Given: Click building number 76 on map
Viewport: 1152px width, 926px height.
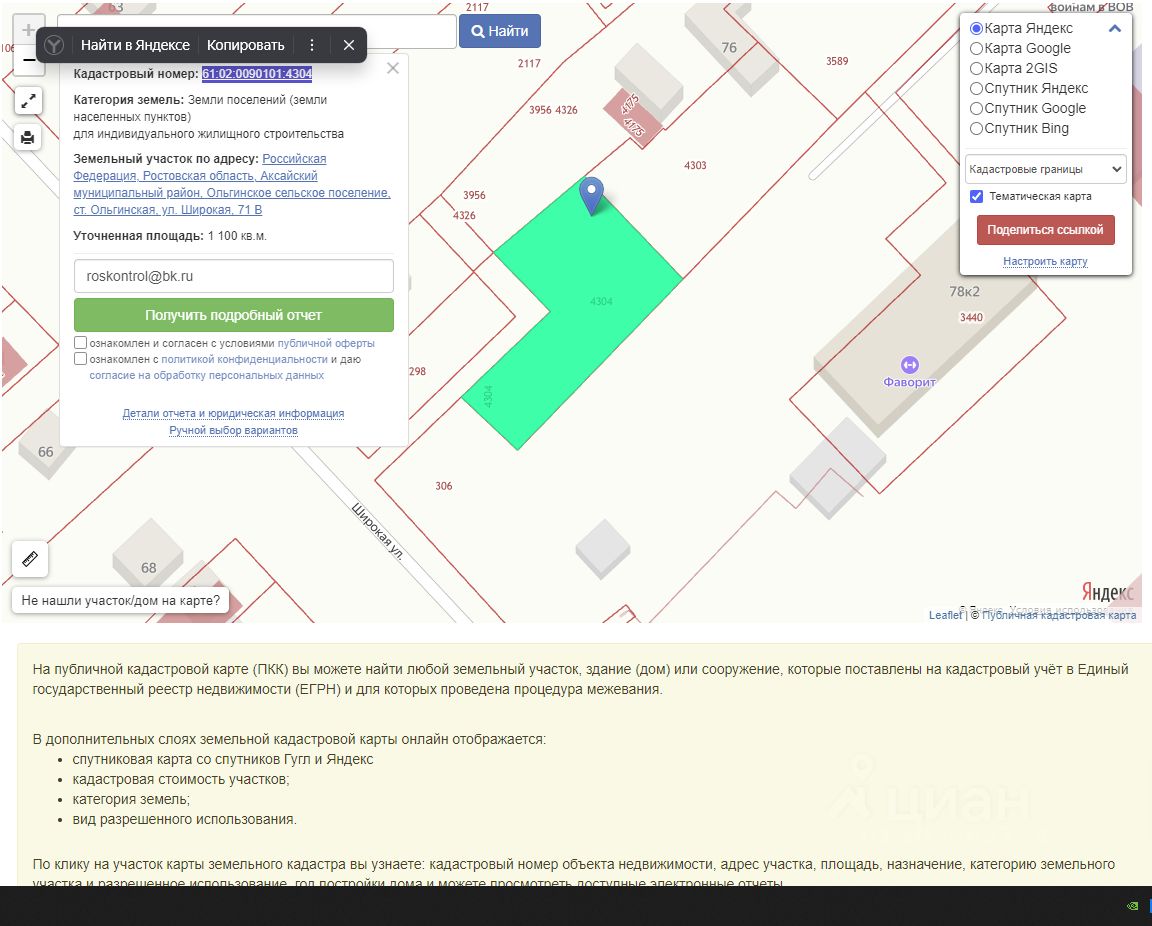Looking at the screenshot, I should (x=729, y=48).
